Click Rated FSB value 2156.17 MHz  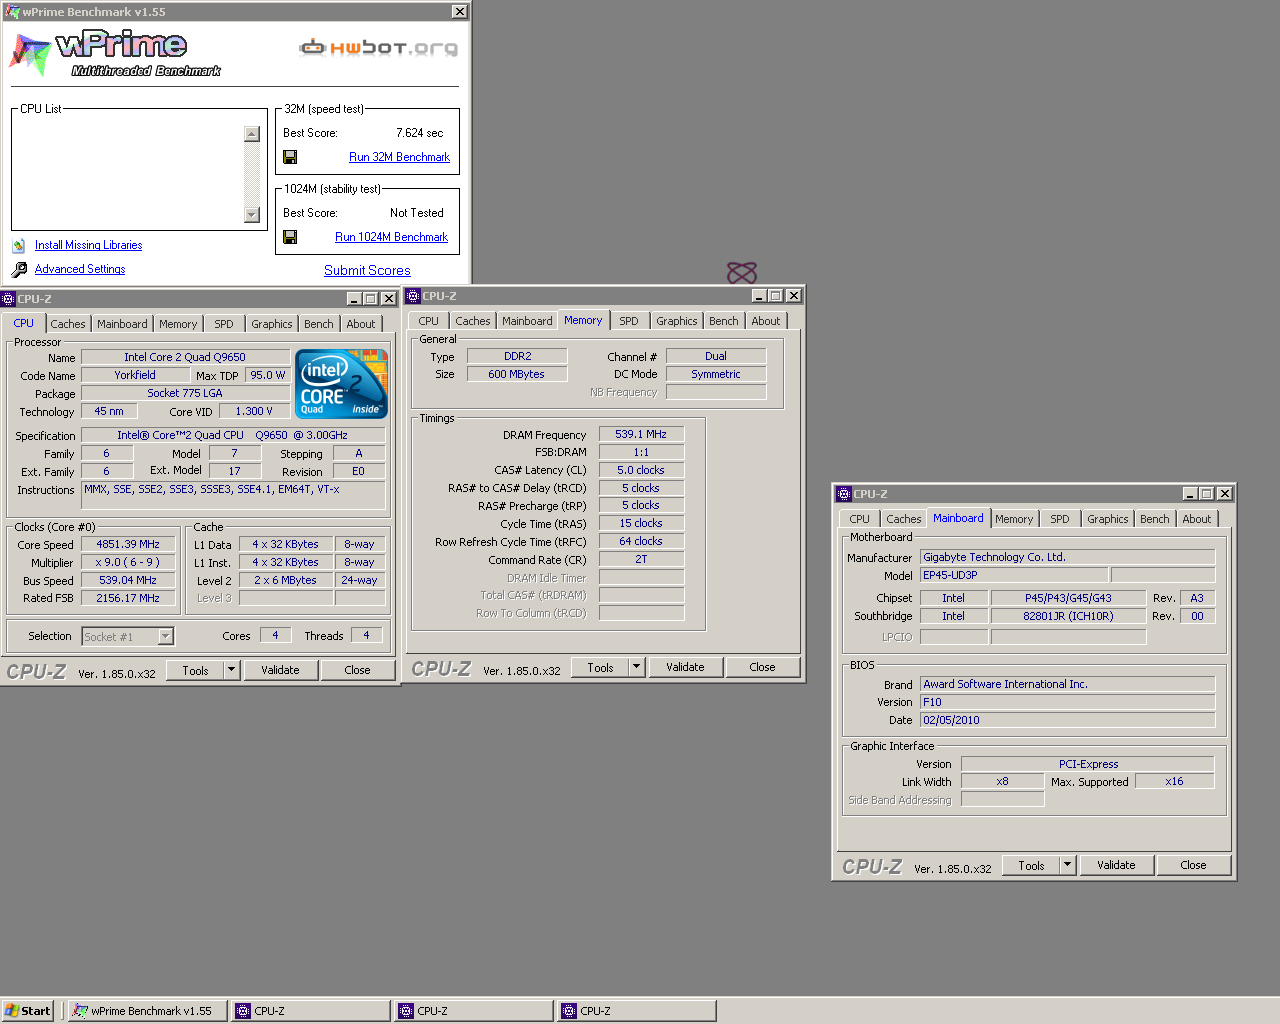(128, 598)
